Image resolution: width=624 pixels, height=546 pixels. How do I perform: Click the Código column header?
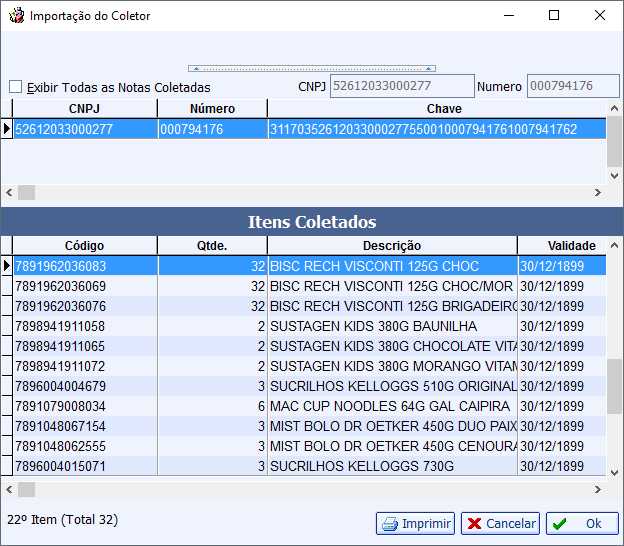click(85, 246)
